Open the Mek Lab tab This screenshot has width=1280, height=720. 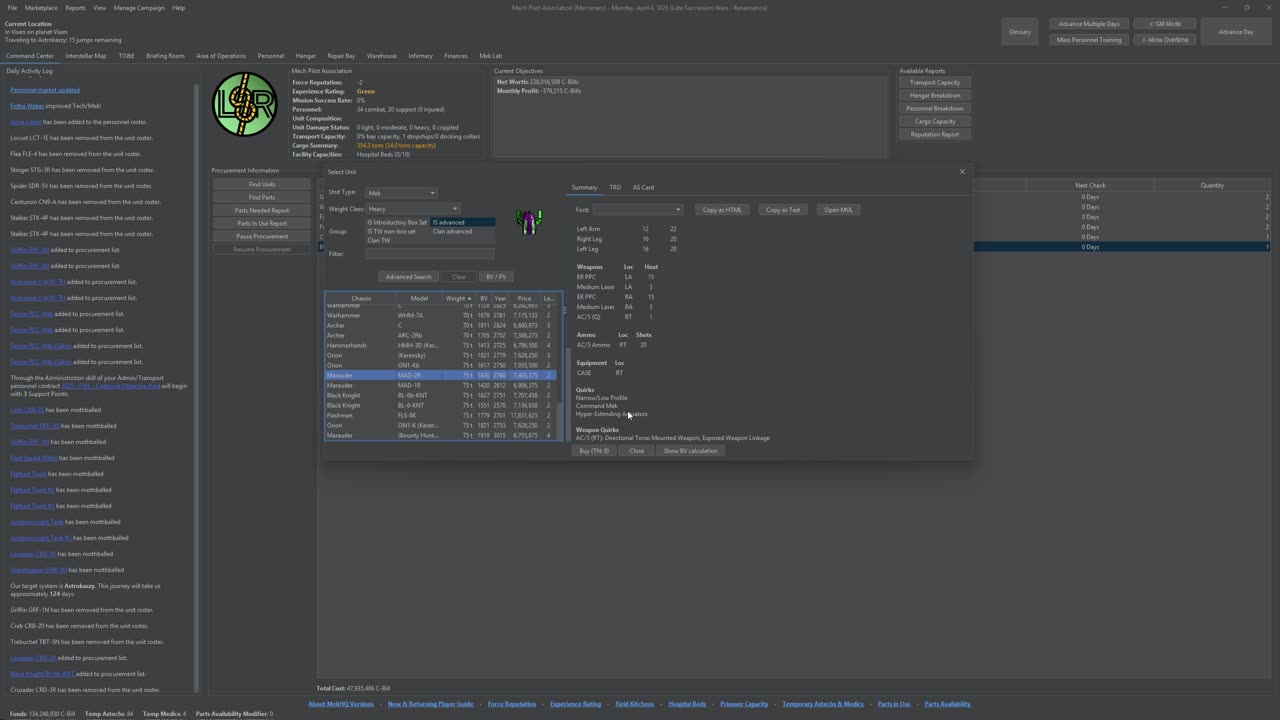coord(491,56)
